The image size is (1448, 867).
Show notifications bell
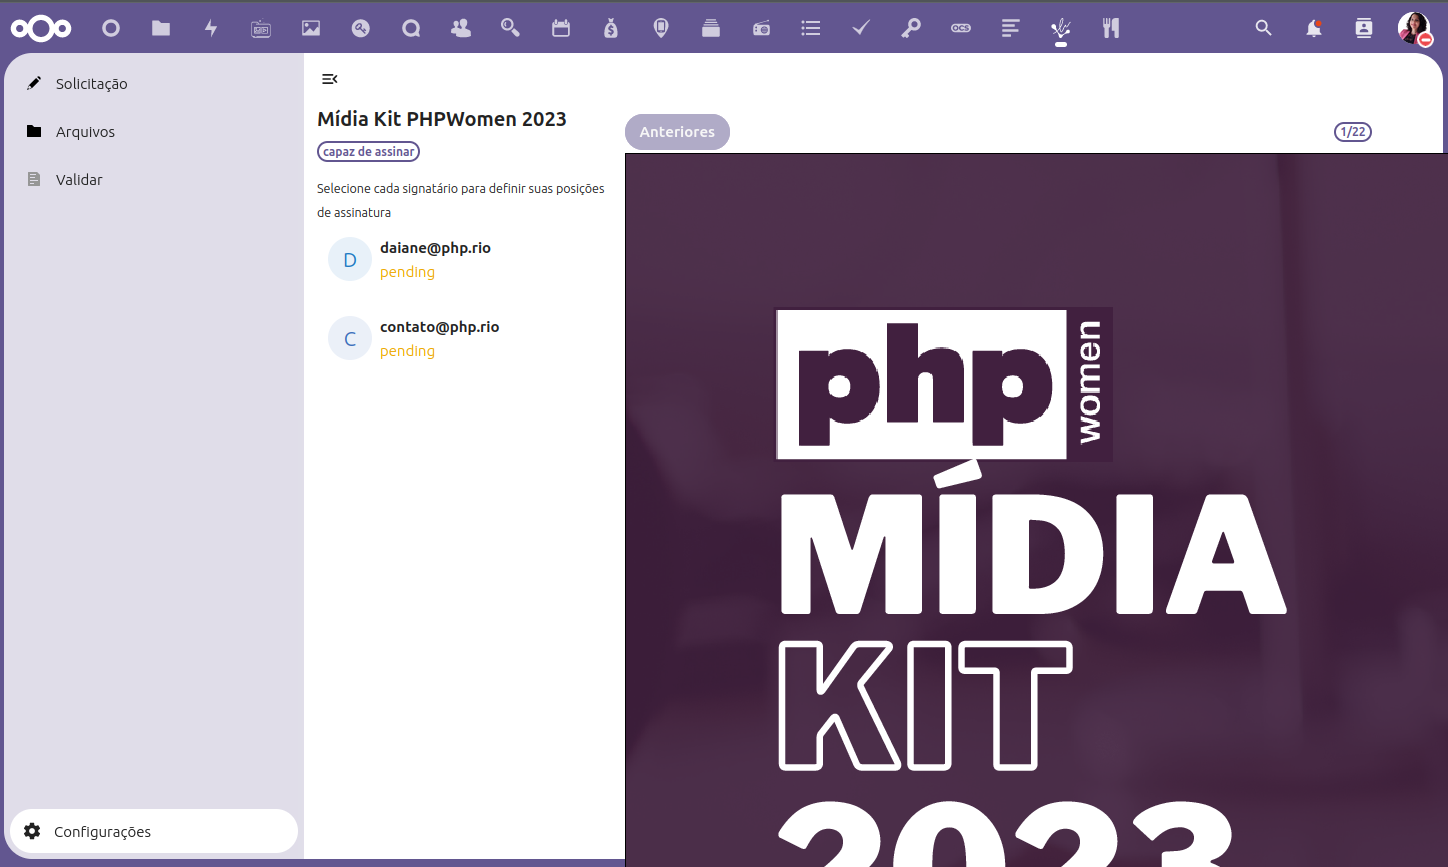pyautogui.click(x=1314, y=28)
